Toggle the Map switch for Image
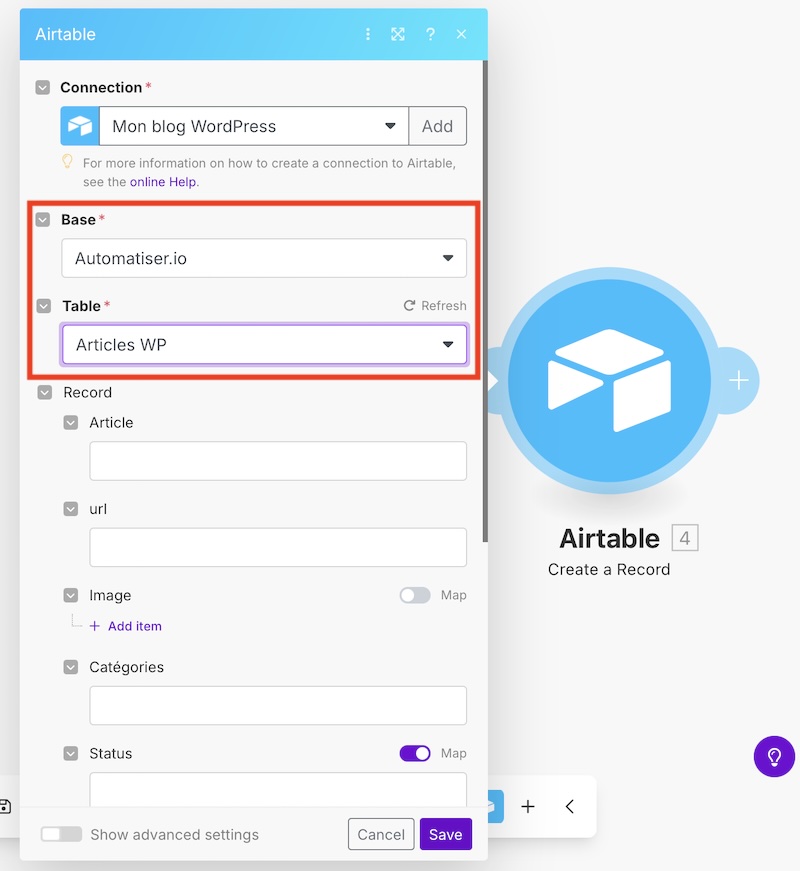This screenshot has width=800, height=871. (415, 595)
